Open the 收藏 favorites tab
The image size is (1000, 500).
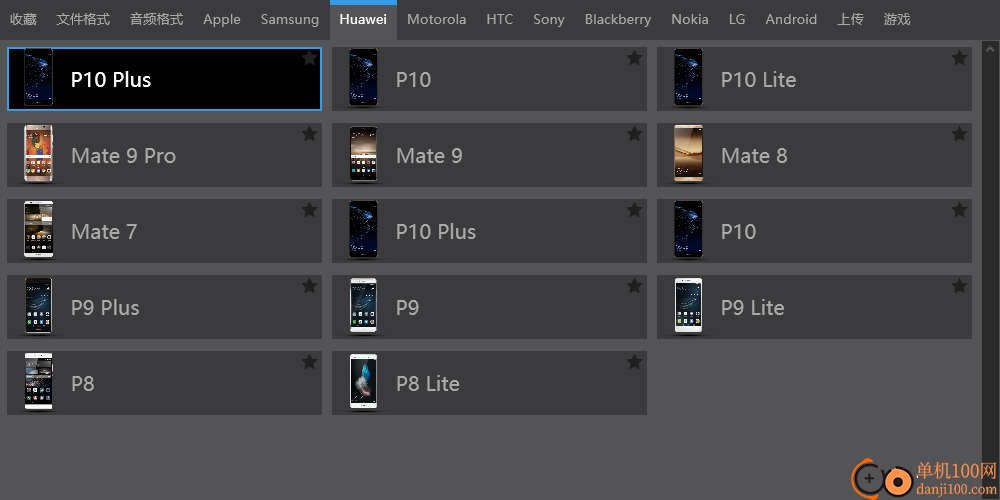tap(23, 20)
